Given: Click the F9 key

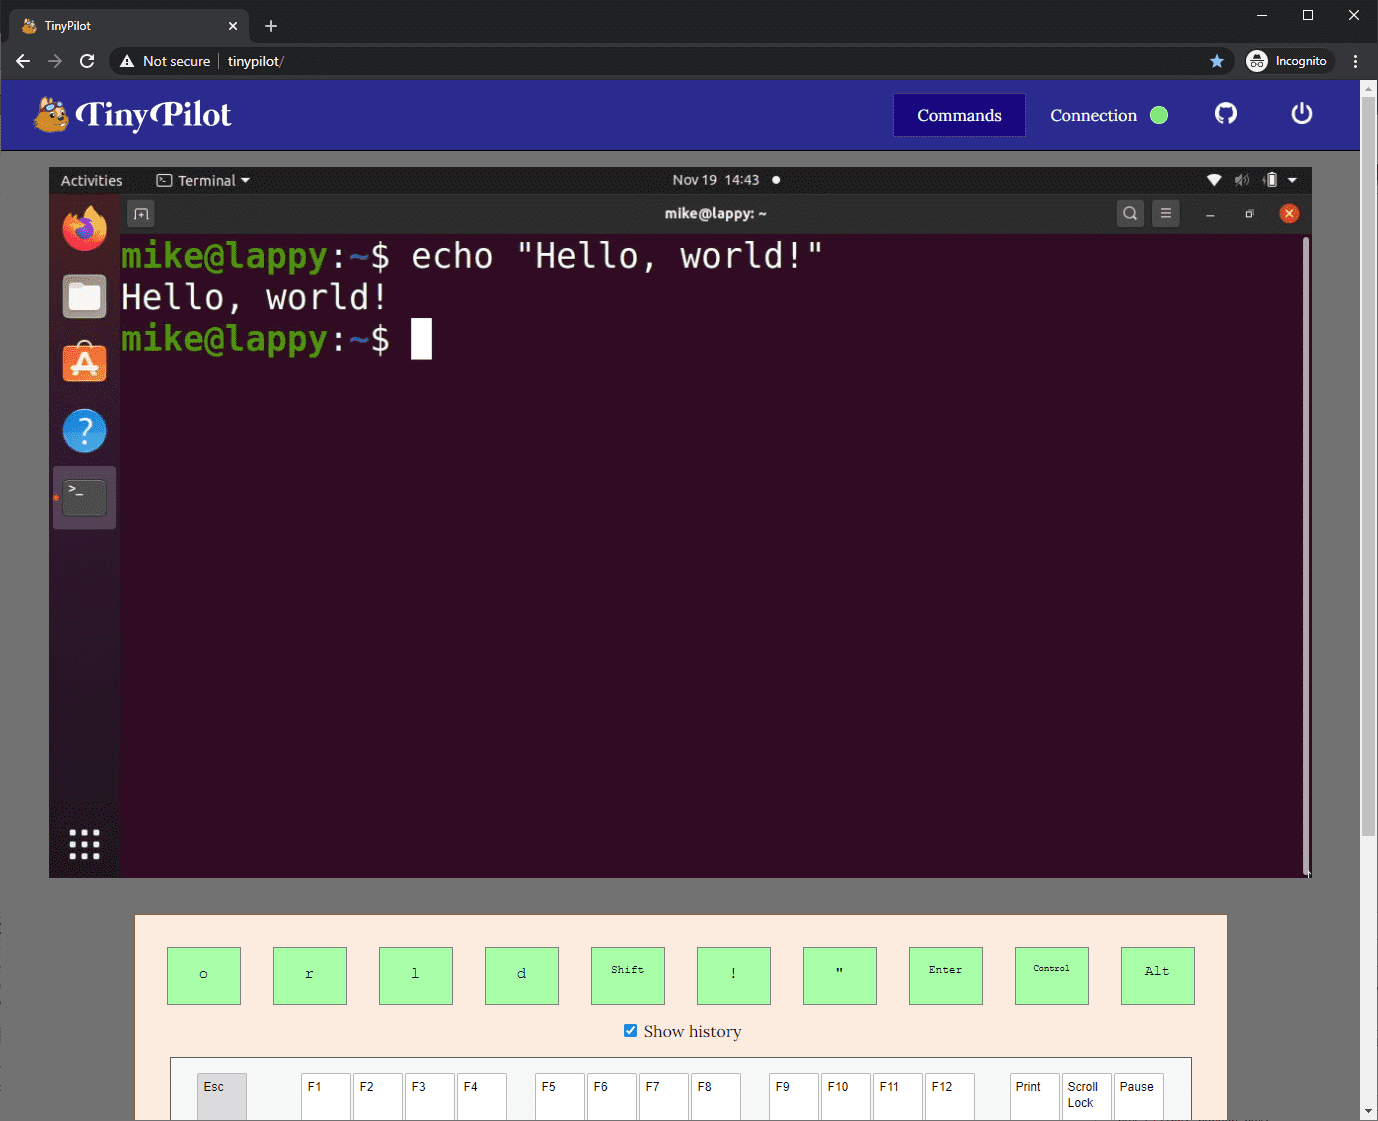Looking at the screenshot, I should (794, 1096).
